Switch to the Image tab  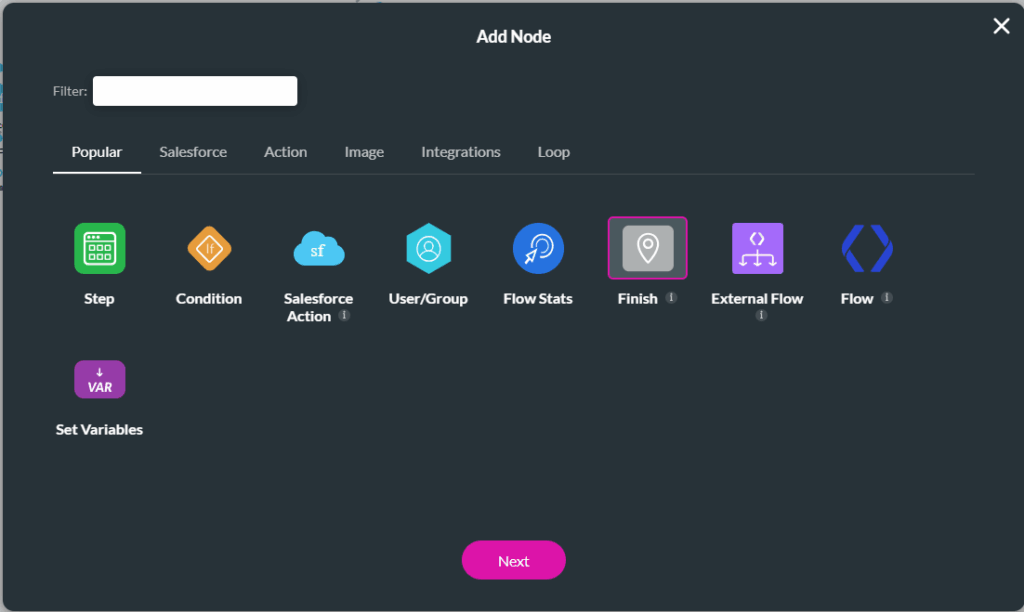(x=364, y=152)
